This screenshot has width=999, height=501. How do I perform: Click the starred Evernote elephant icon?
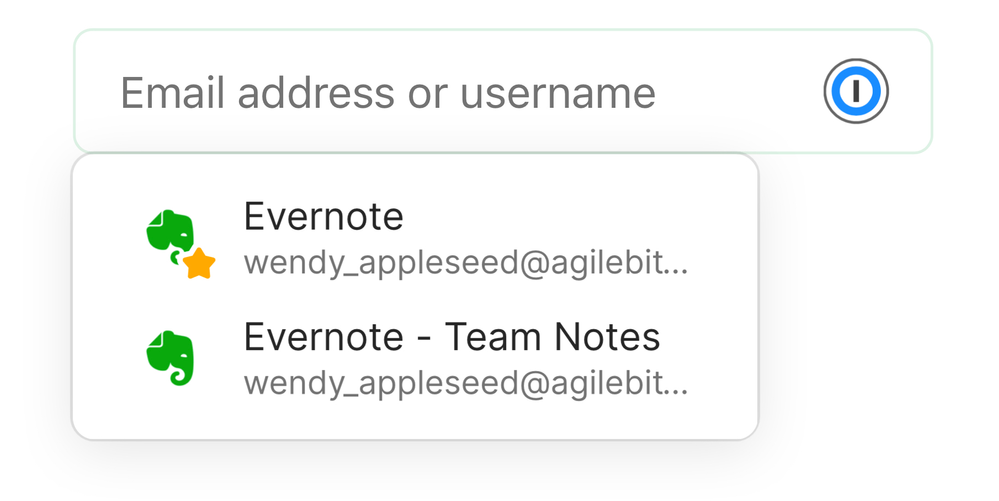click(170, 236)
